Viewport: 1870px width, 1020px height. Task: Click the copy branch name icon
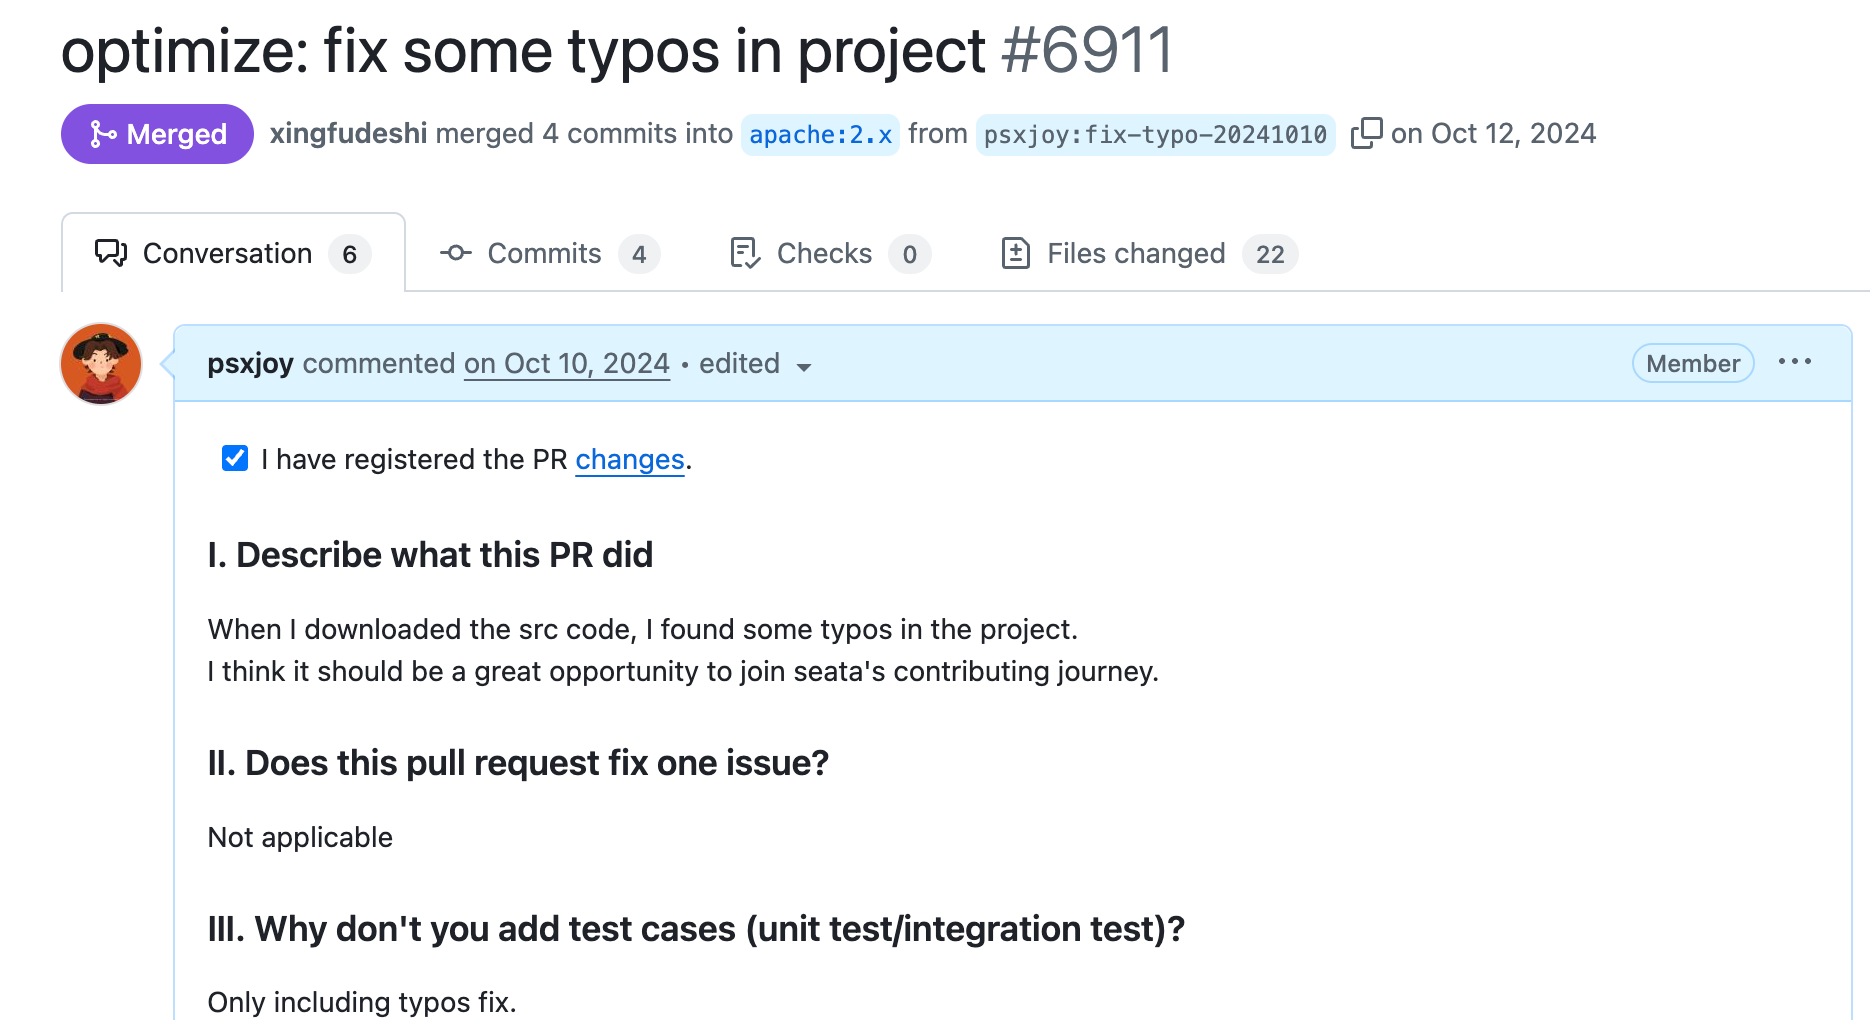(x=1366, y=132)
